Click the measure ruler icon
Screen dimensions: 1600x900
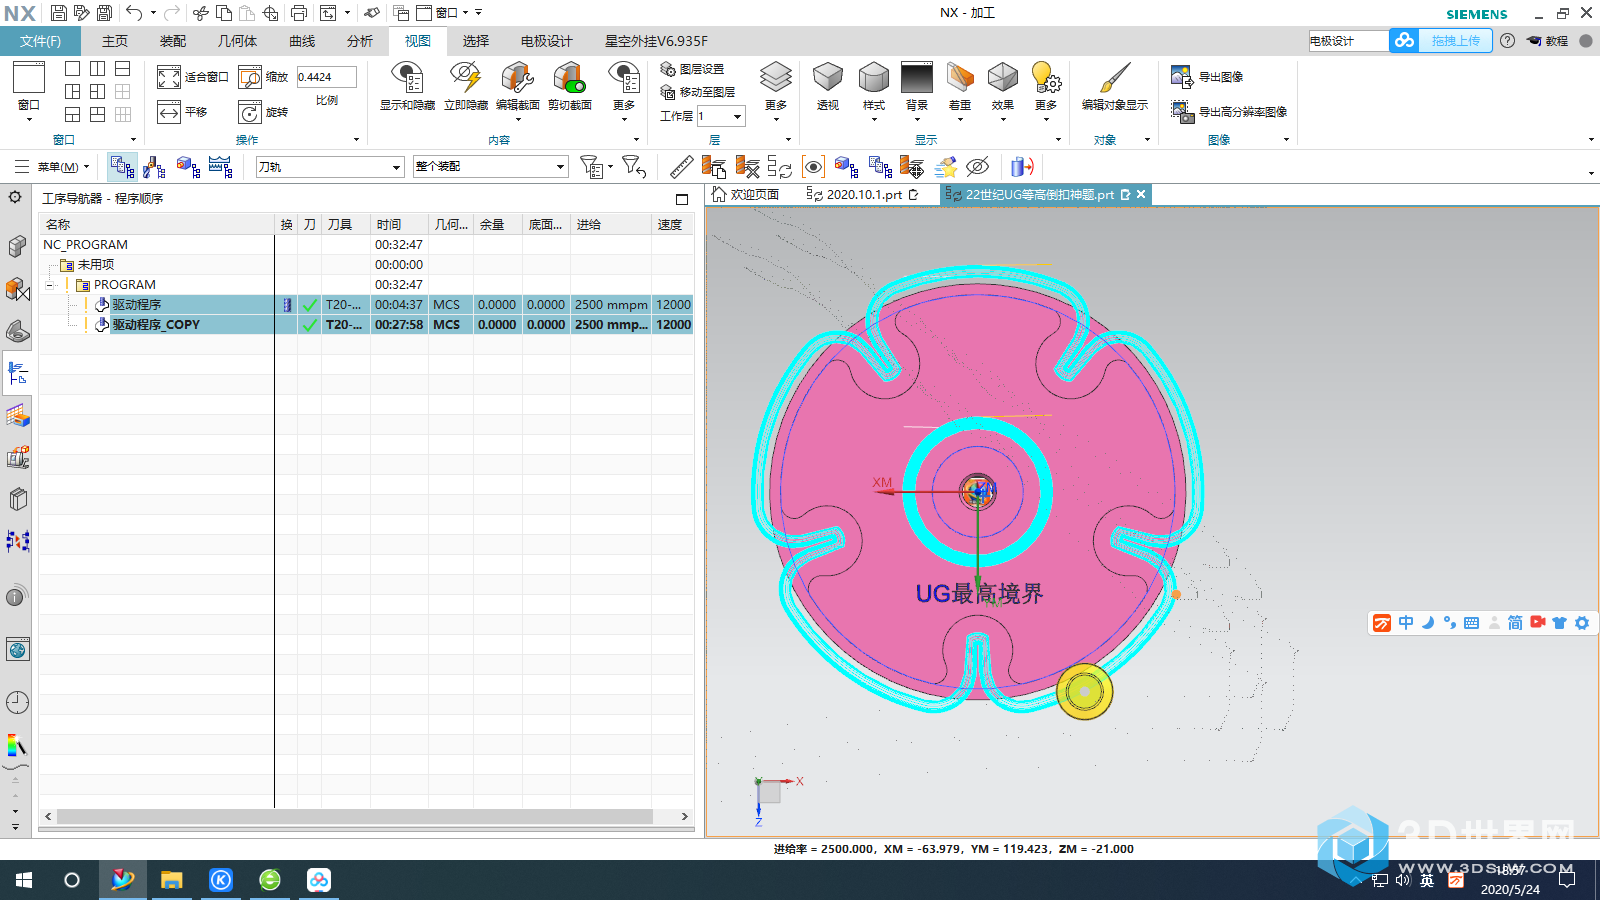pyautogui.click(x=682, y=167)
